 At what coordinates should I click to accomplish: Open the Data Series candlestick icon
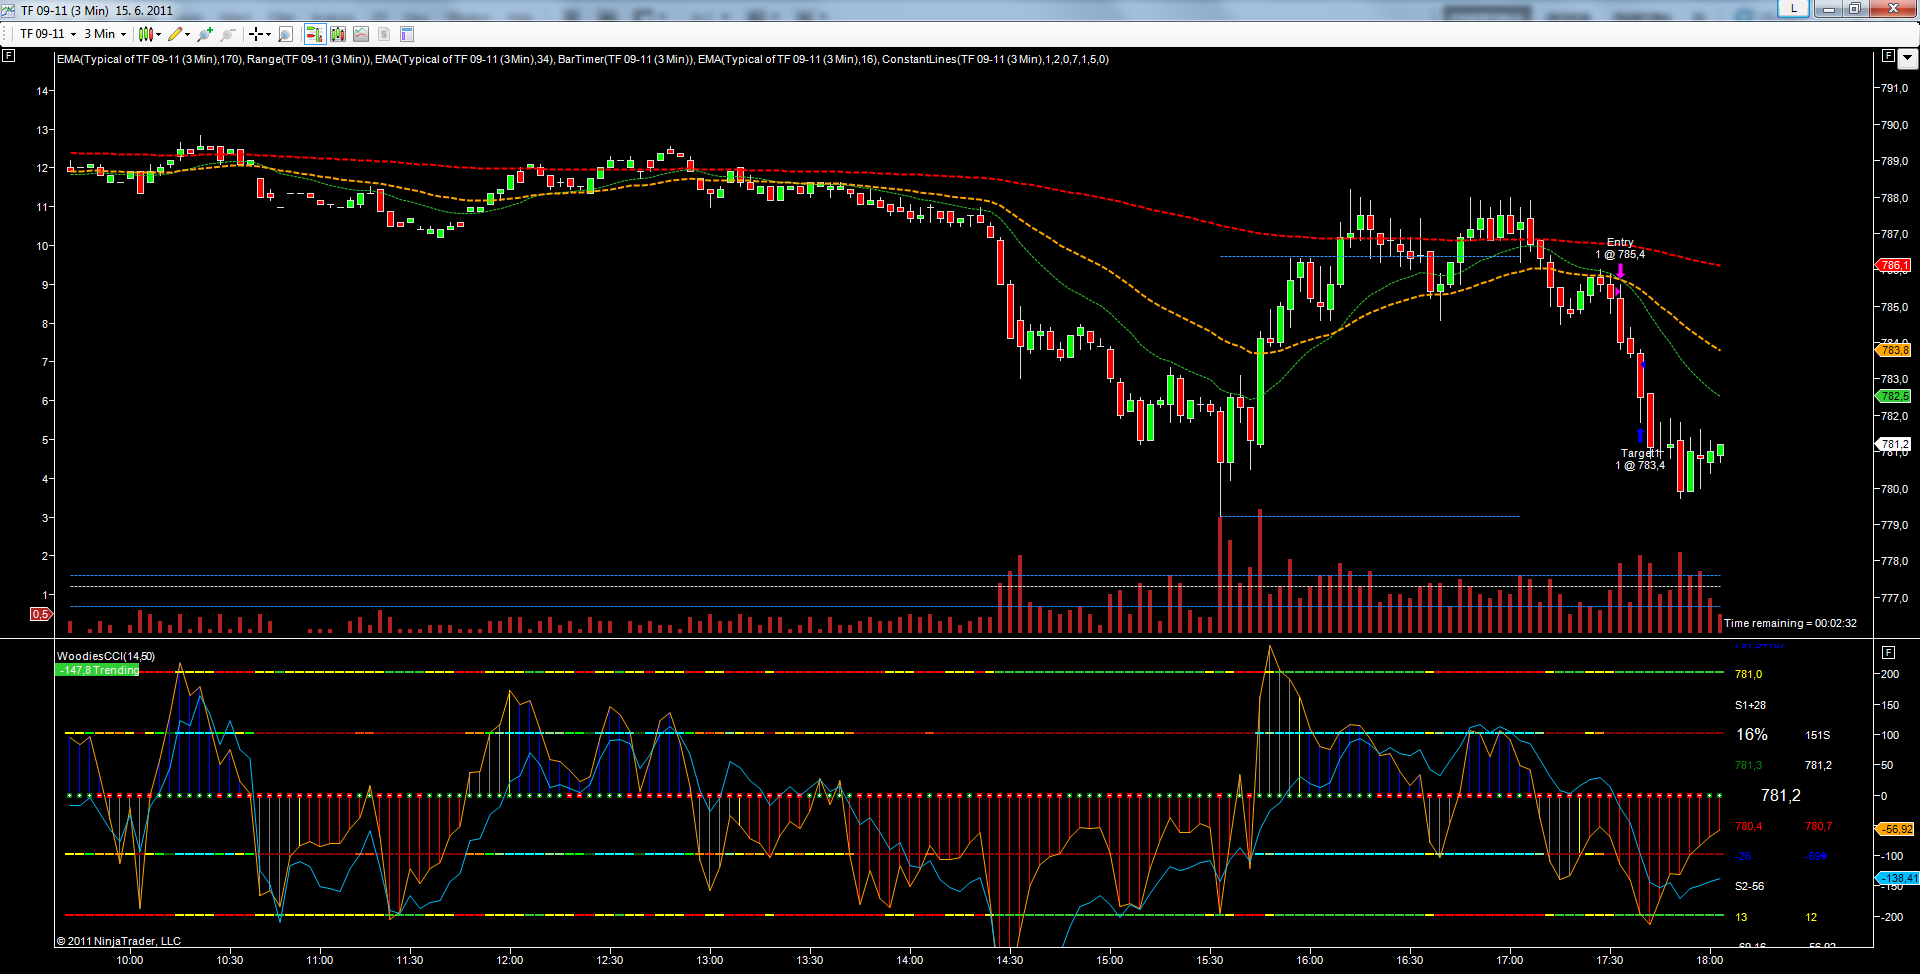[x=338, y=34]
